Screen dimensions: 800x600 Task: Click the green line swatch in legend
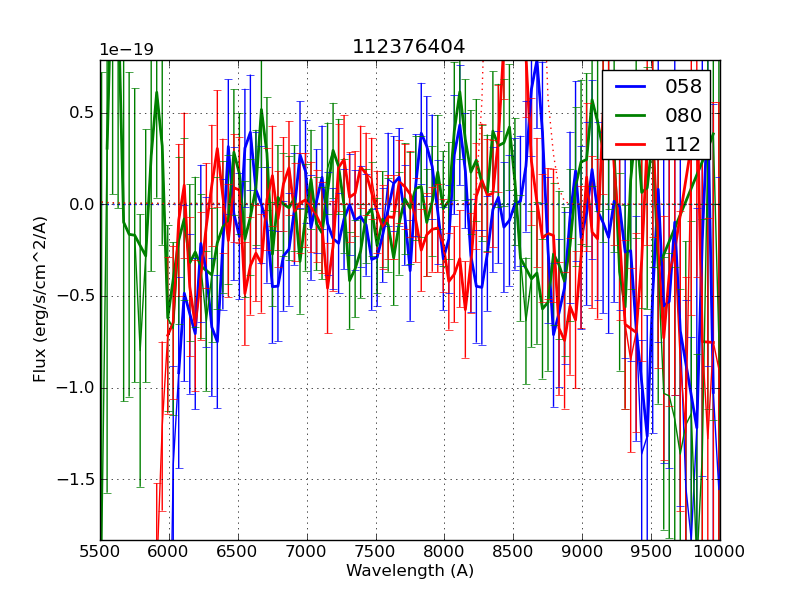pyautogui.click(x=631, y=116)
